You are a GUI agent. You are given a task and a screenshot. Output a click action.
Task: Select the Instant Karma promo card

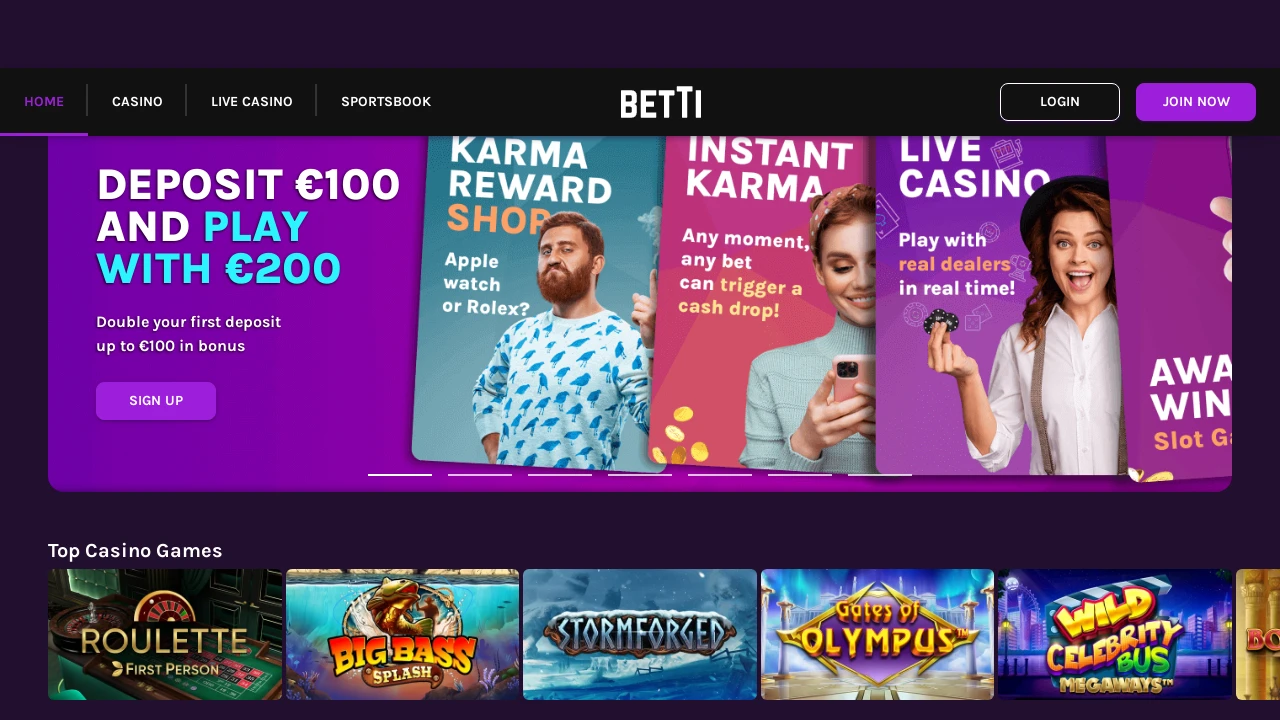point(765,300)
